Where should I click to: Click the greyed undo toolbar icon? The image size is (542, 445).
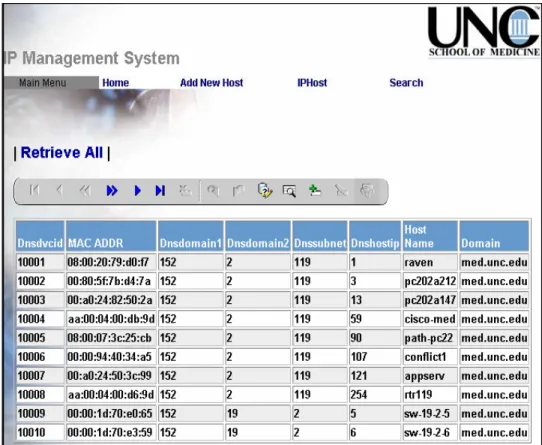click(213, 191)
